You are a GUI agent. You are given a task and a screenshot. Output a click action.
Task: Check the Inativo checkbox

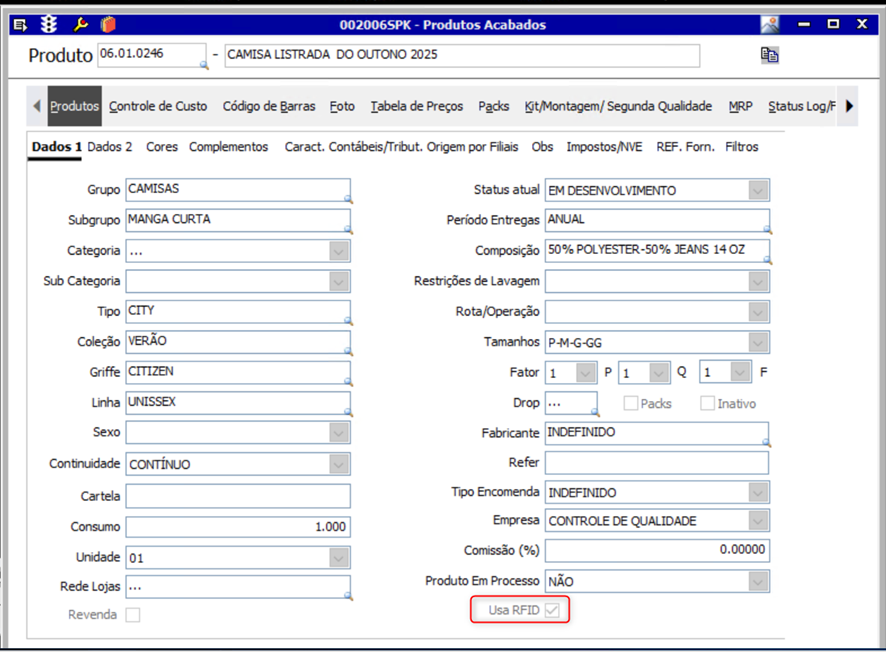pos(707,404)
